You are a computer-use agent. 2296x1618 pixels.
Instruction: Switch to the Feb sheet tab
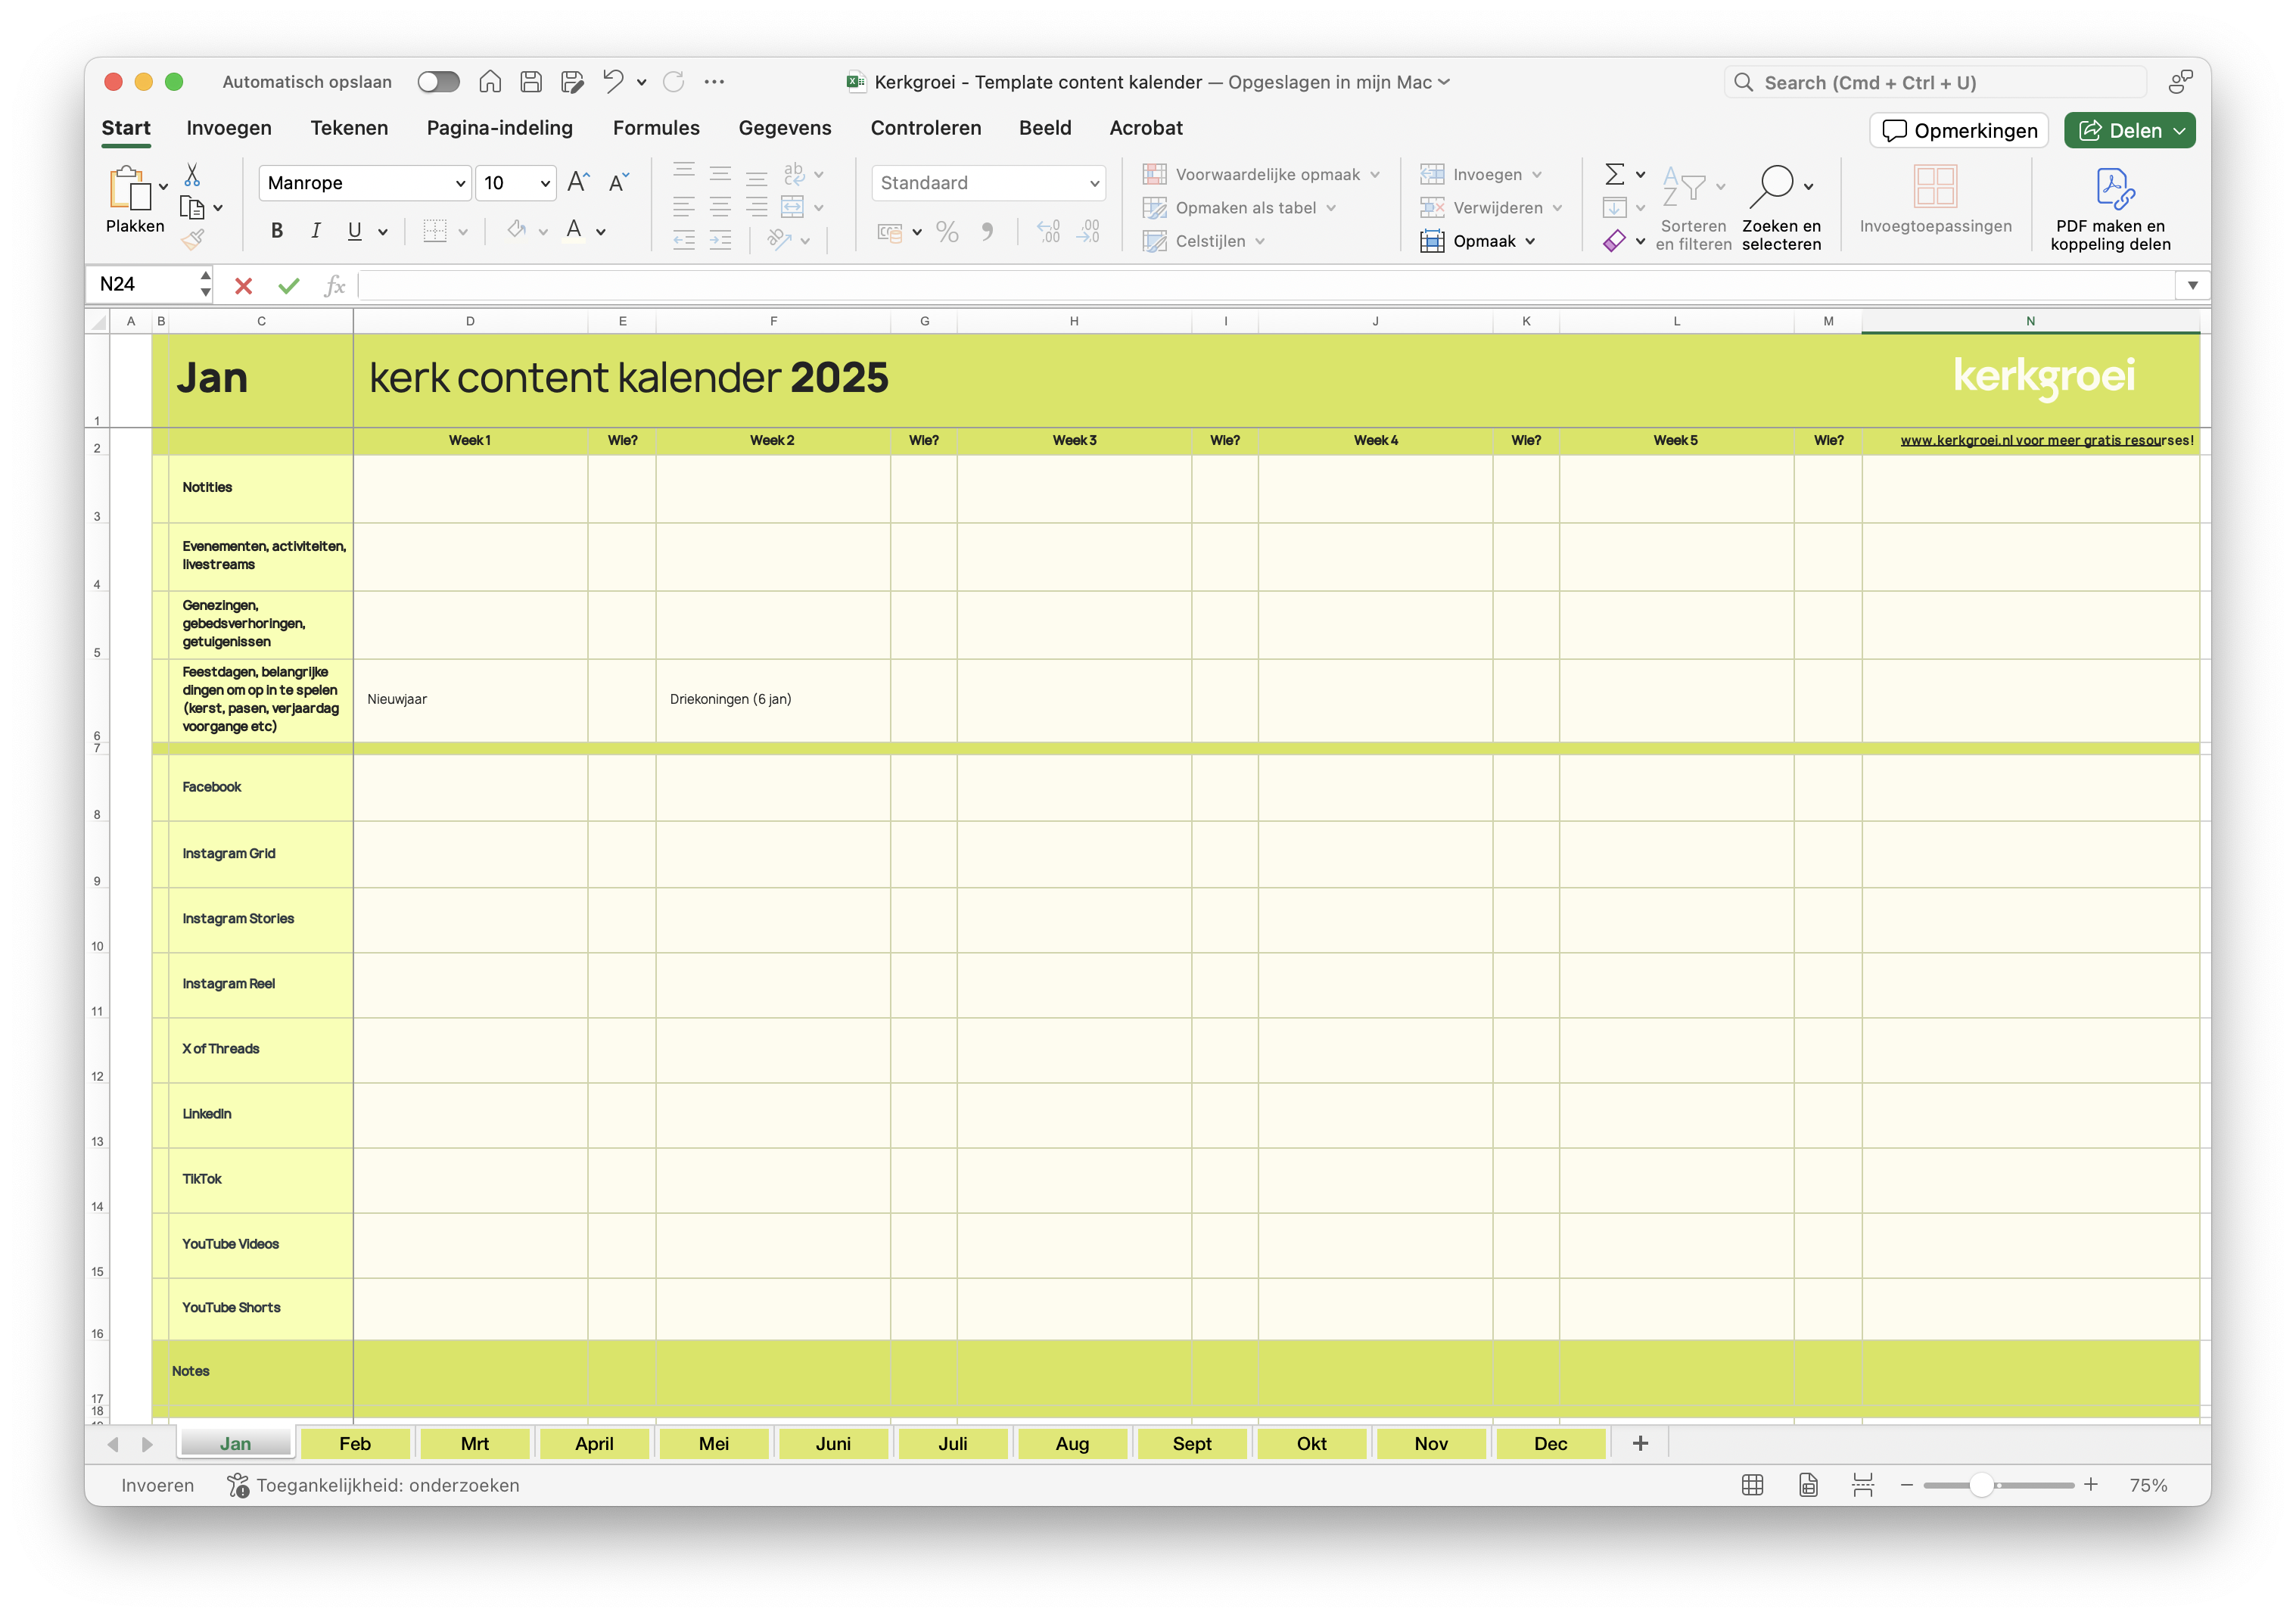click(355, 1443)
